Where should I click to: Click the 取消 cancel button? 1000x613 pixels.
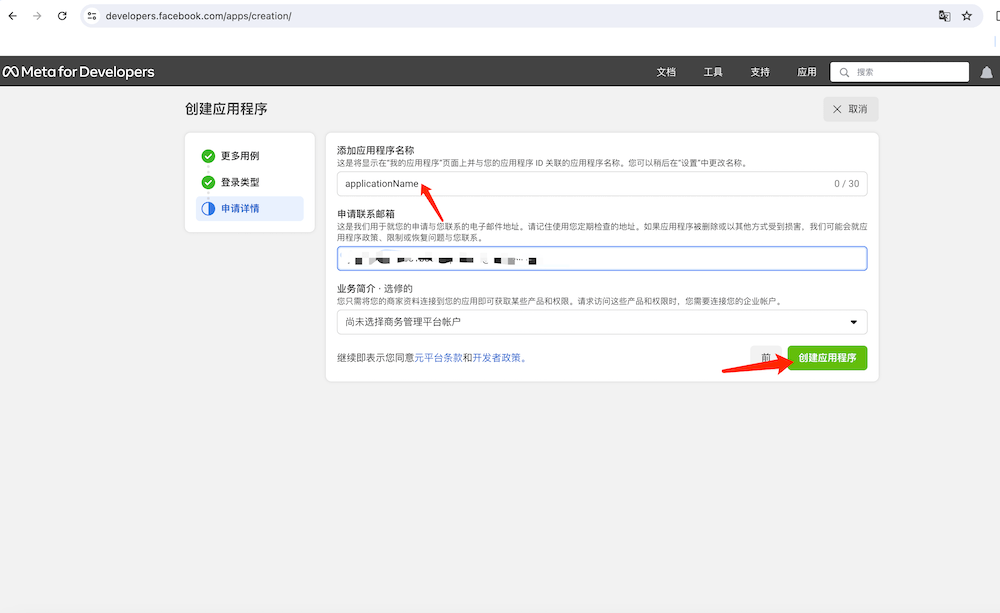850,109
